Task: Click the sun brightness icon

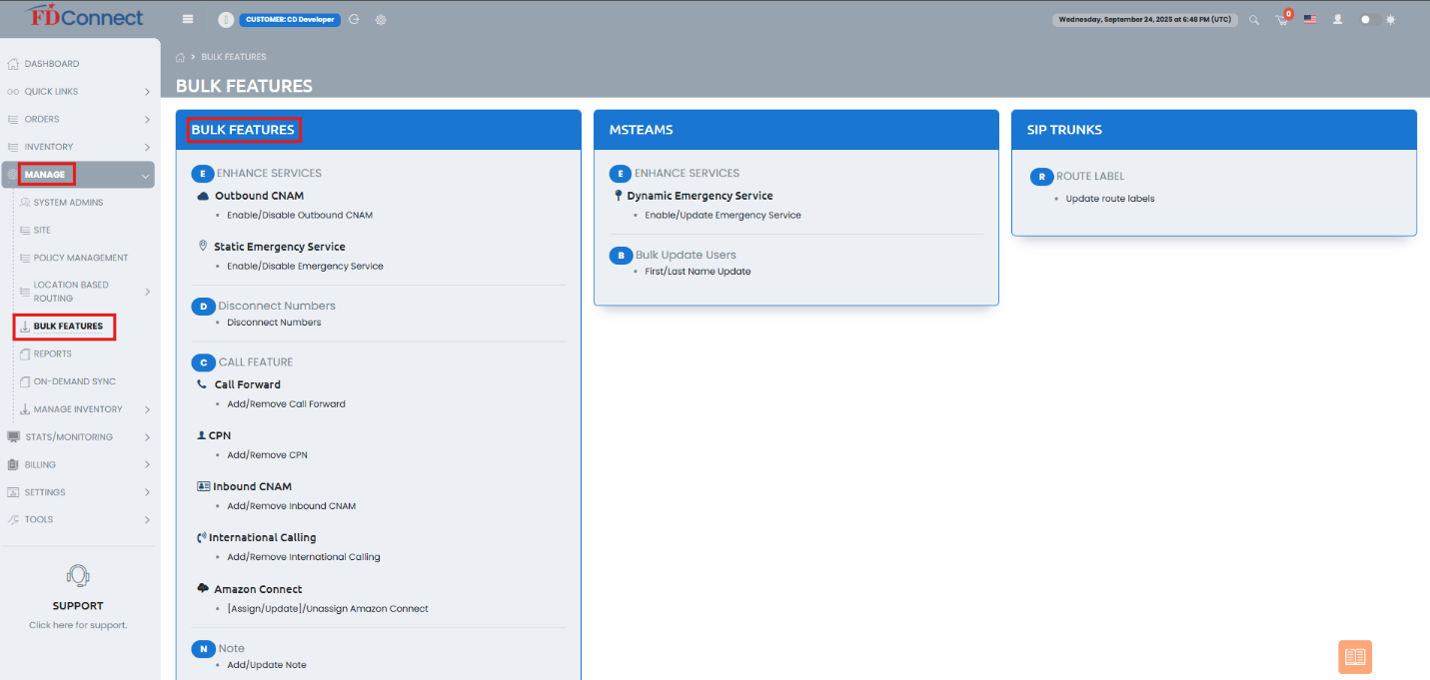Action: point(1390,19)
